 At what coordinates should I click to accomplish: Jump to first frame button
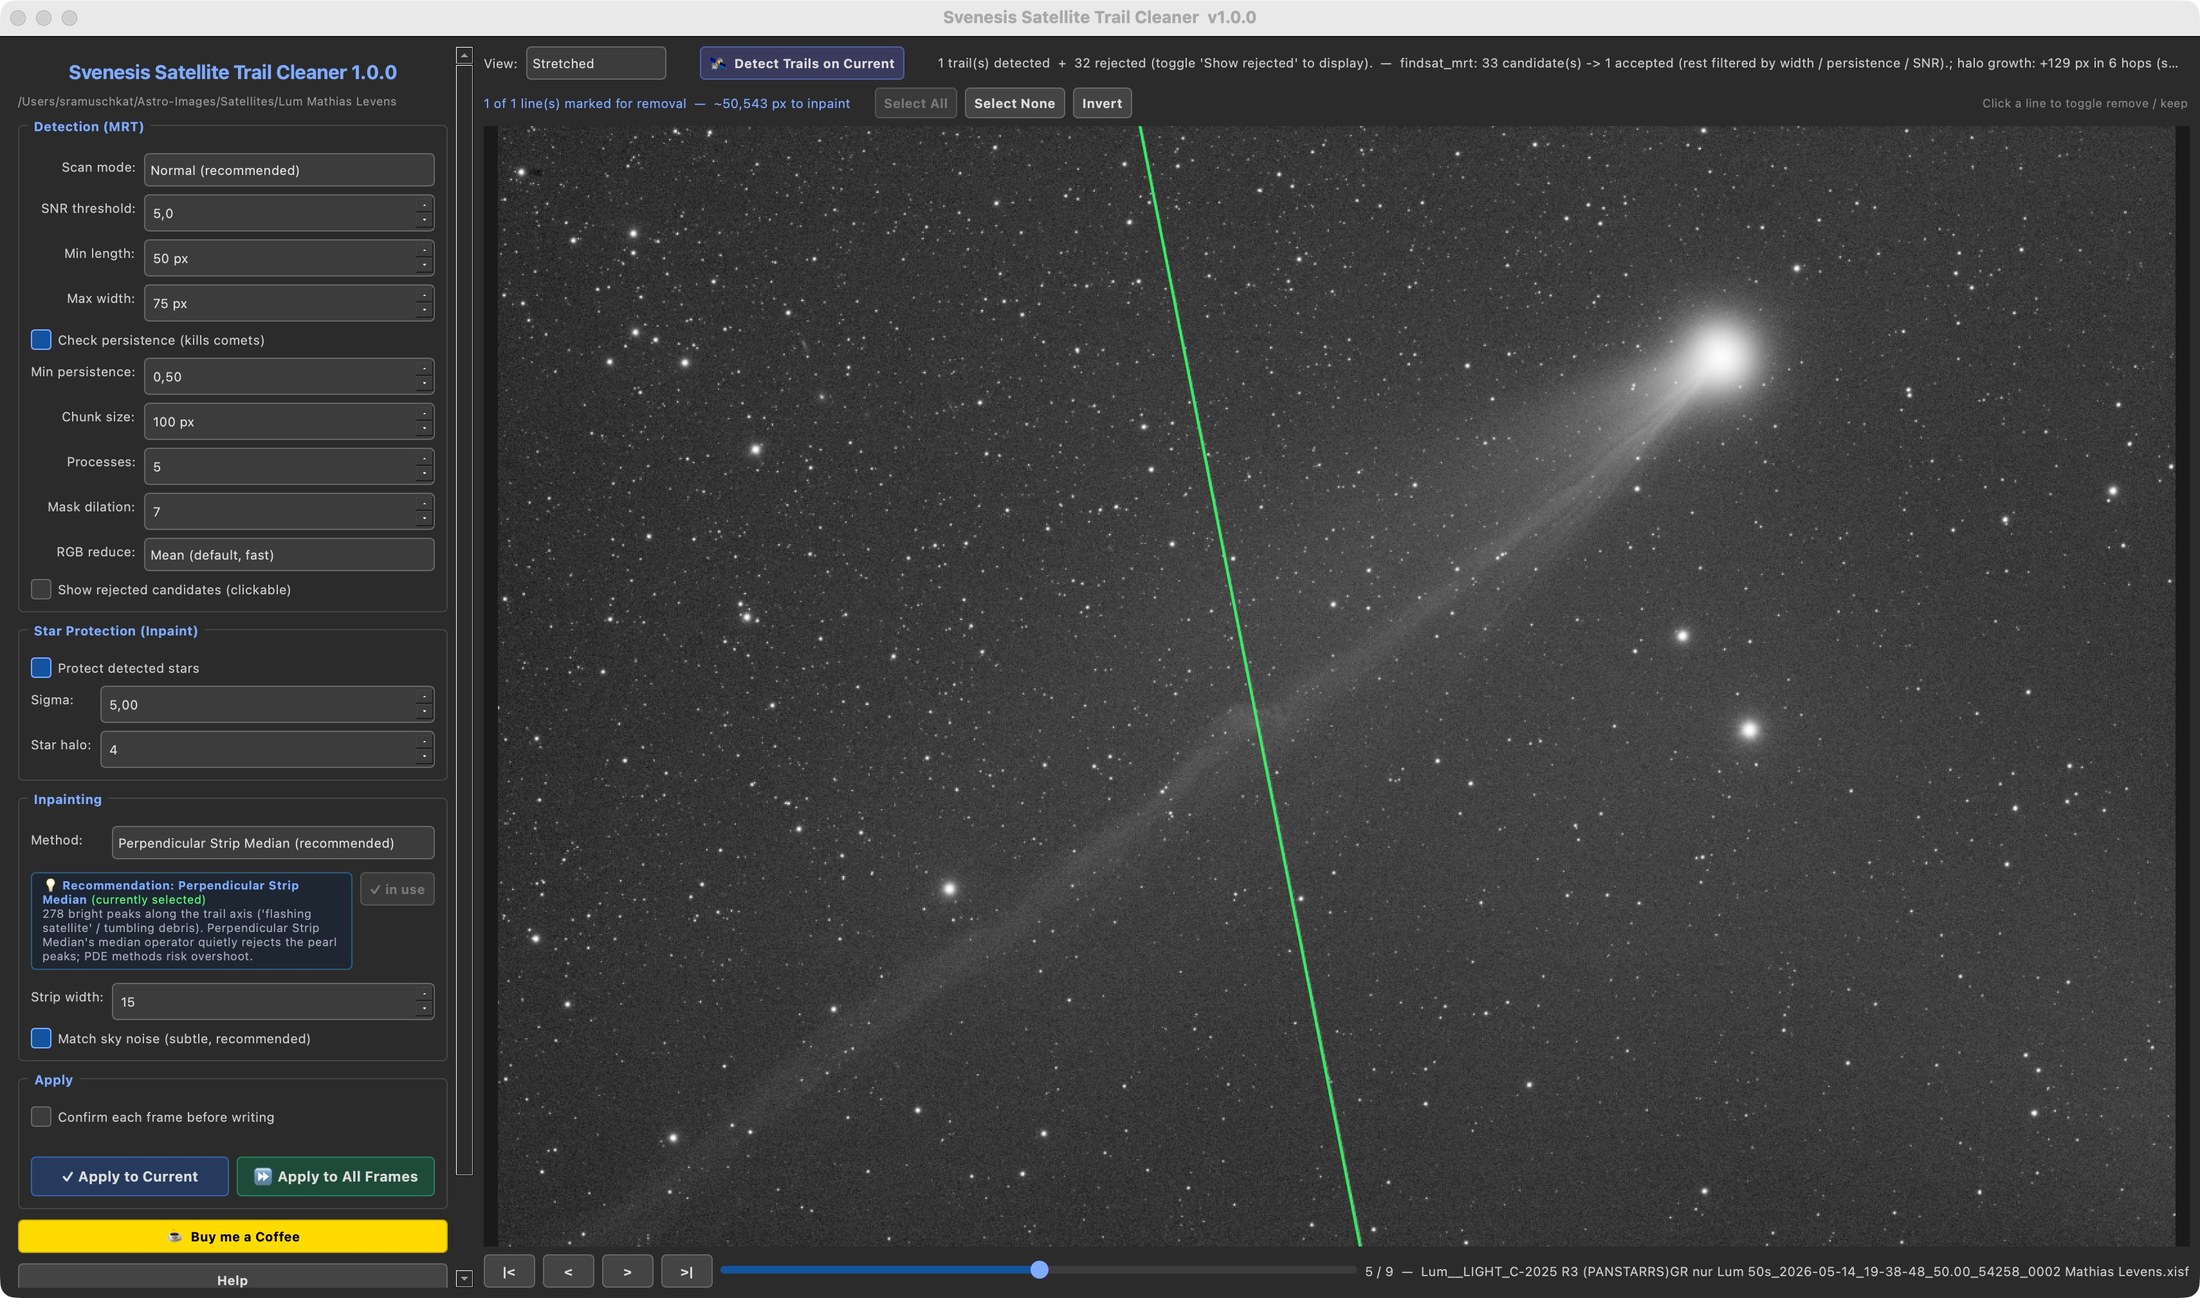(x=509, y=1271)
